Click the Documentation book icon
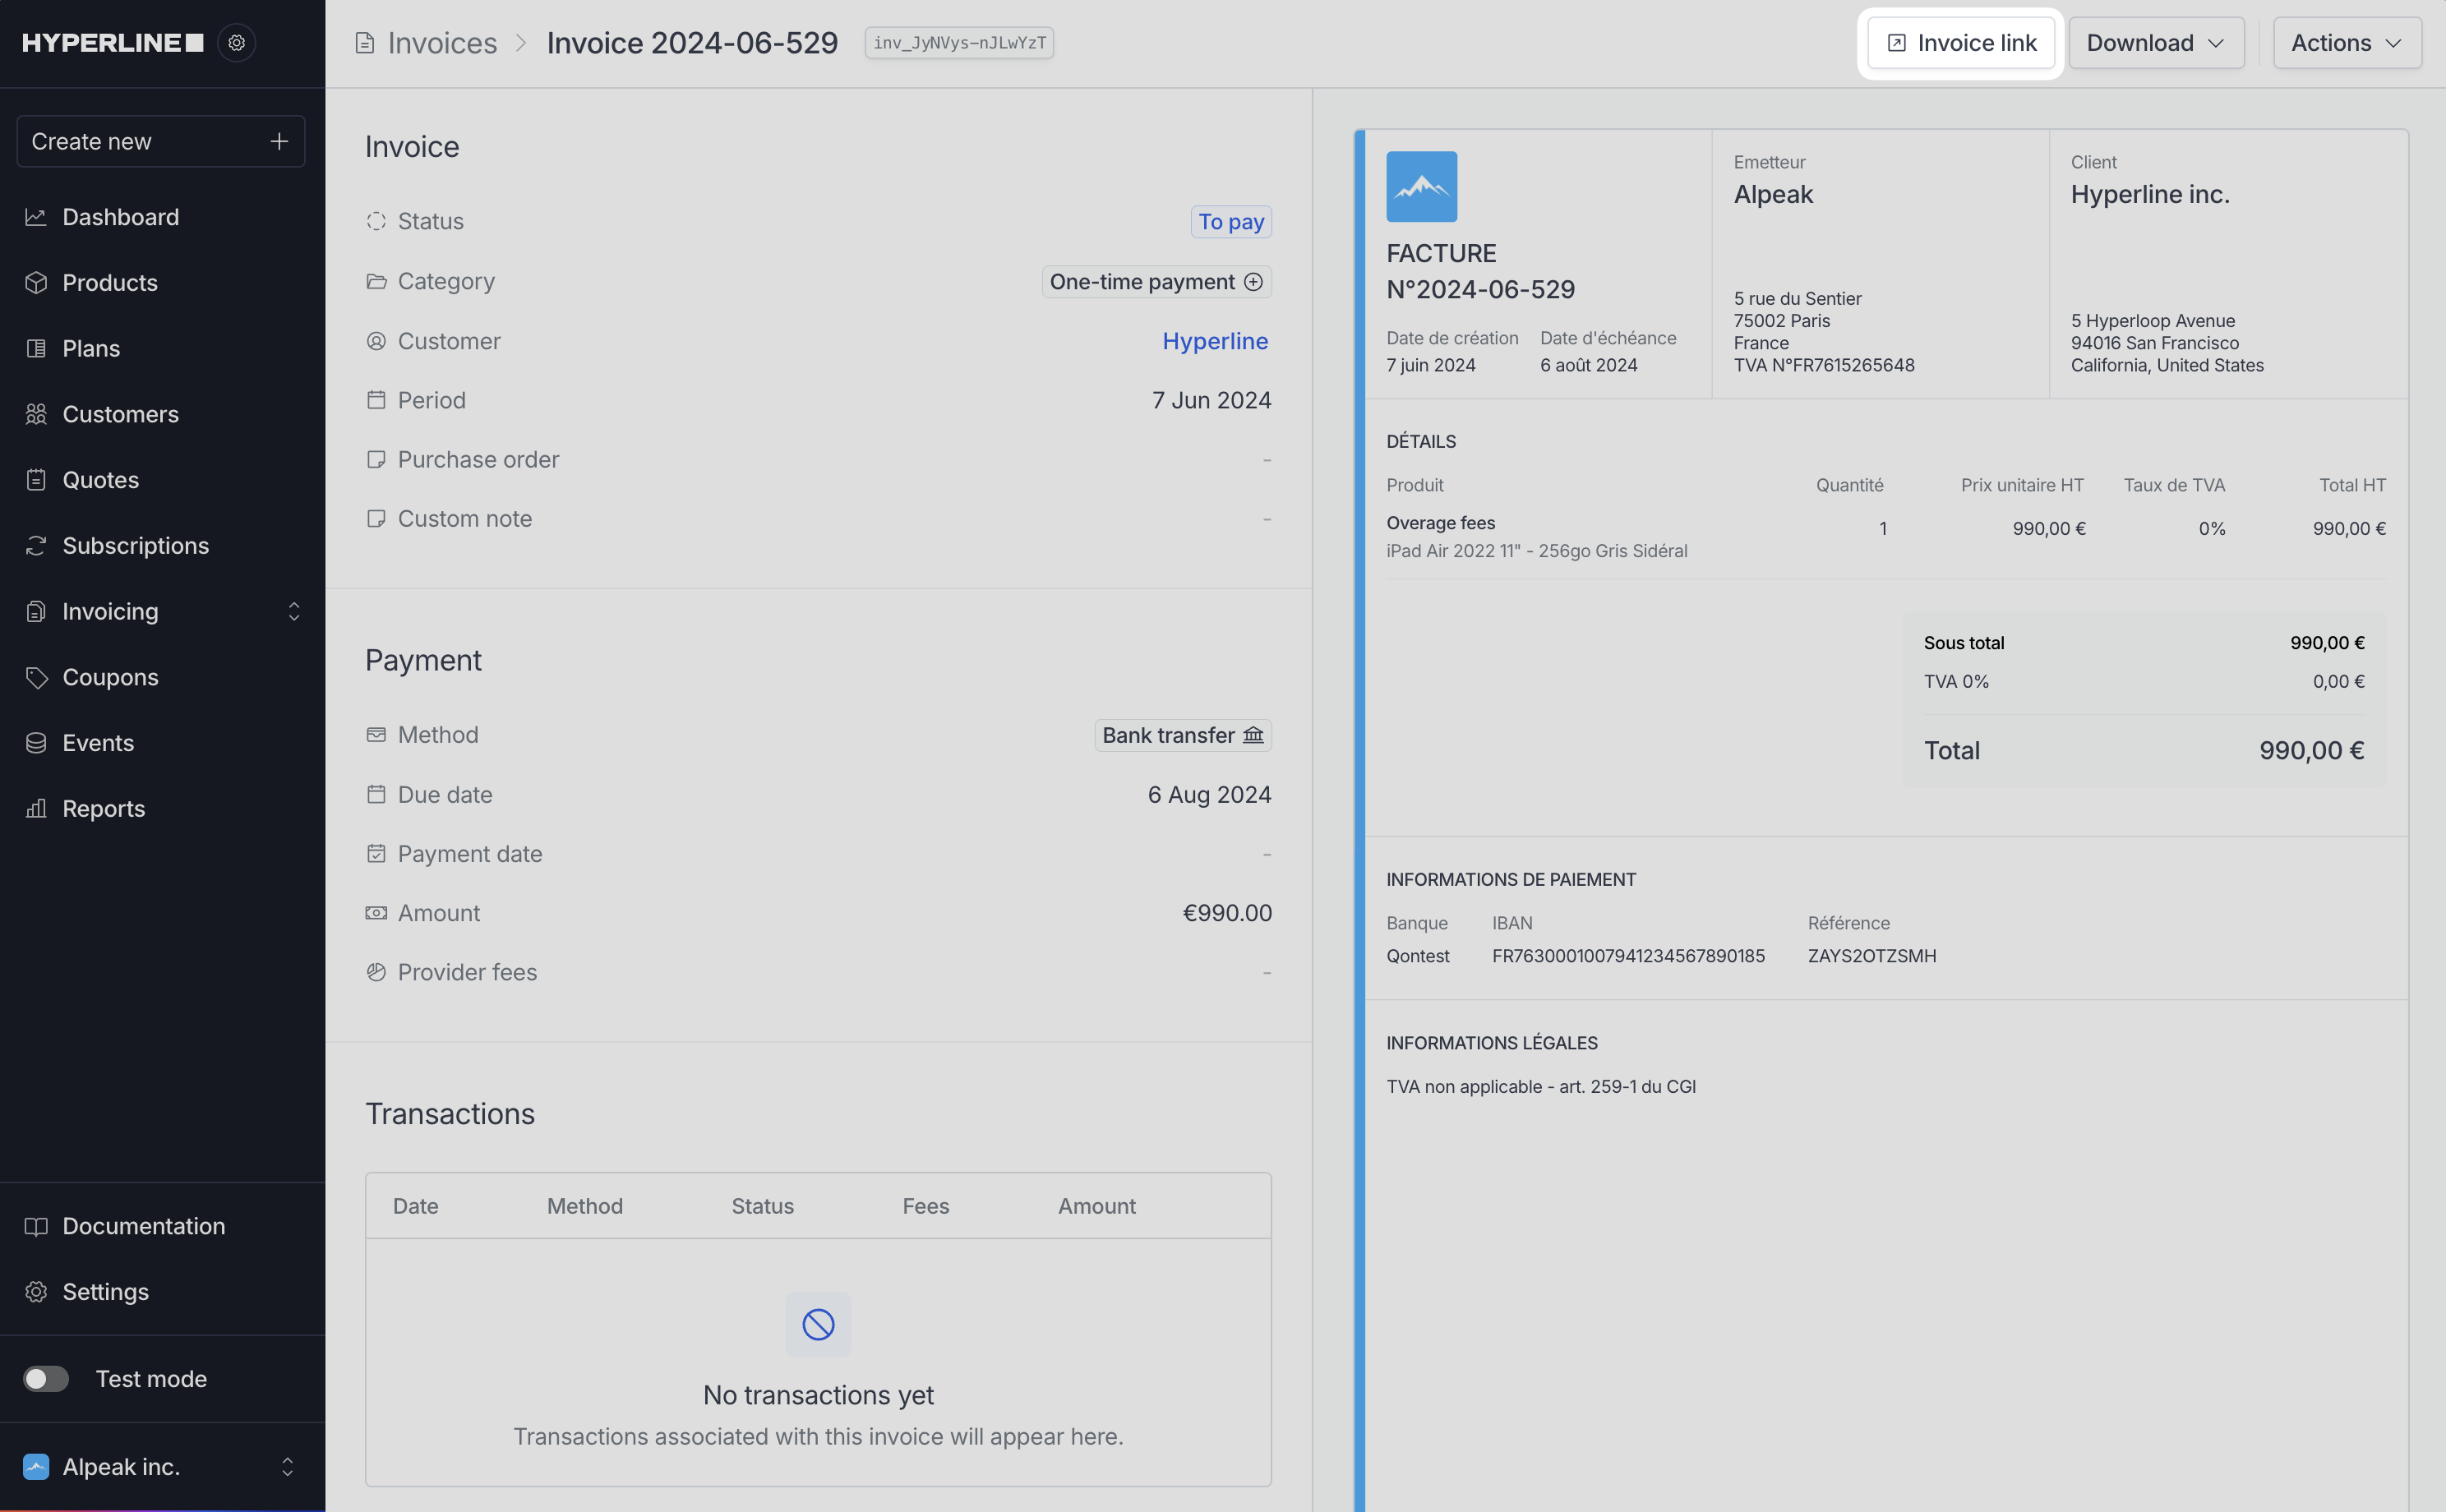Screen dimensions: 2446x1512 click(36, 1226)
